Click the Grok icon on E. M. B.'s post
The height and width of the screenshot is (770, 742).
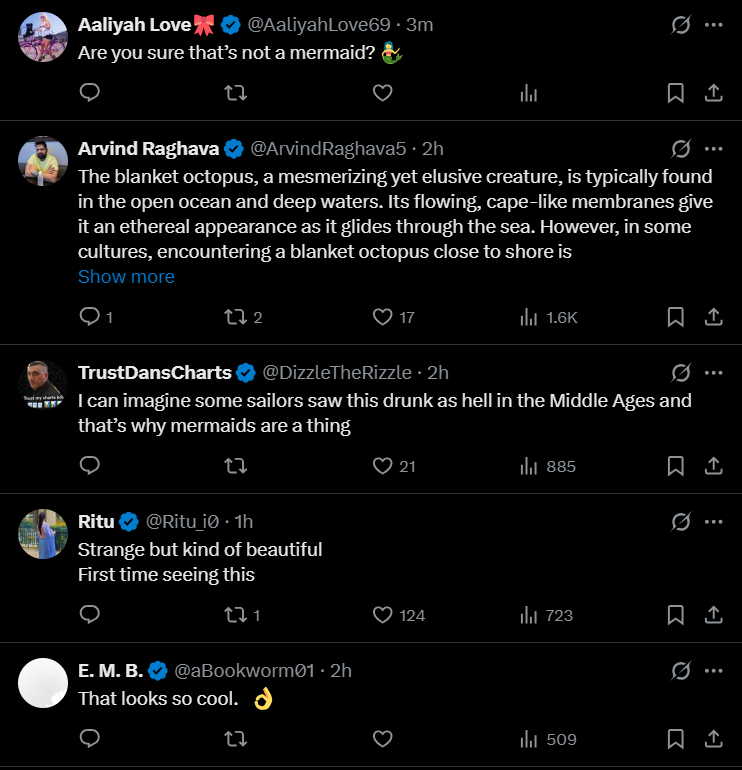(x=681, y=670)
